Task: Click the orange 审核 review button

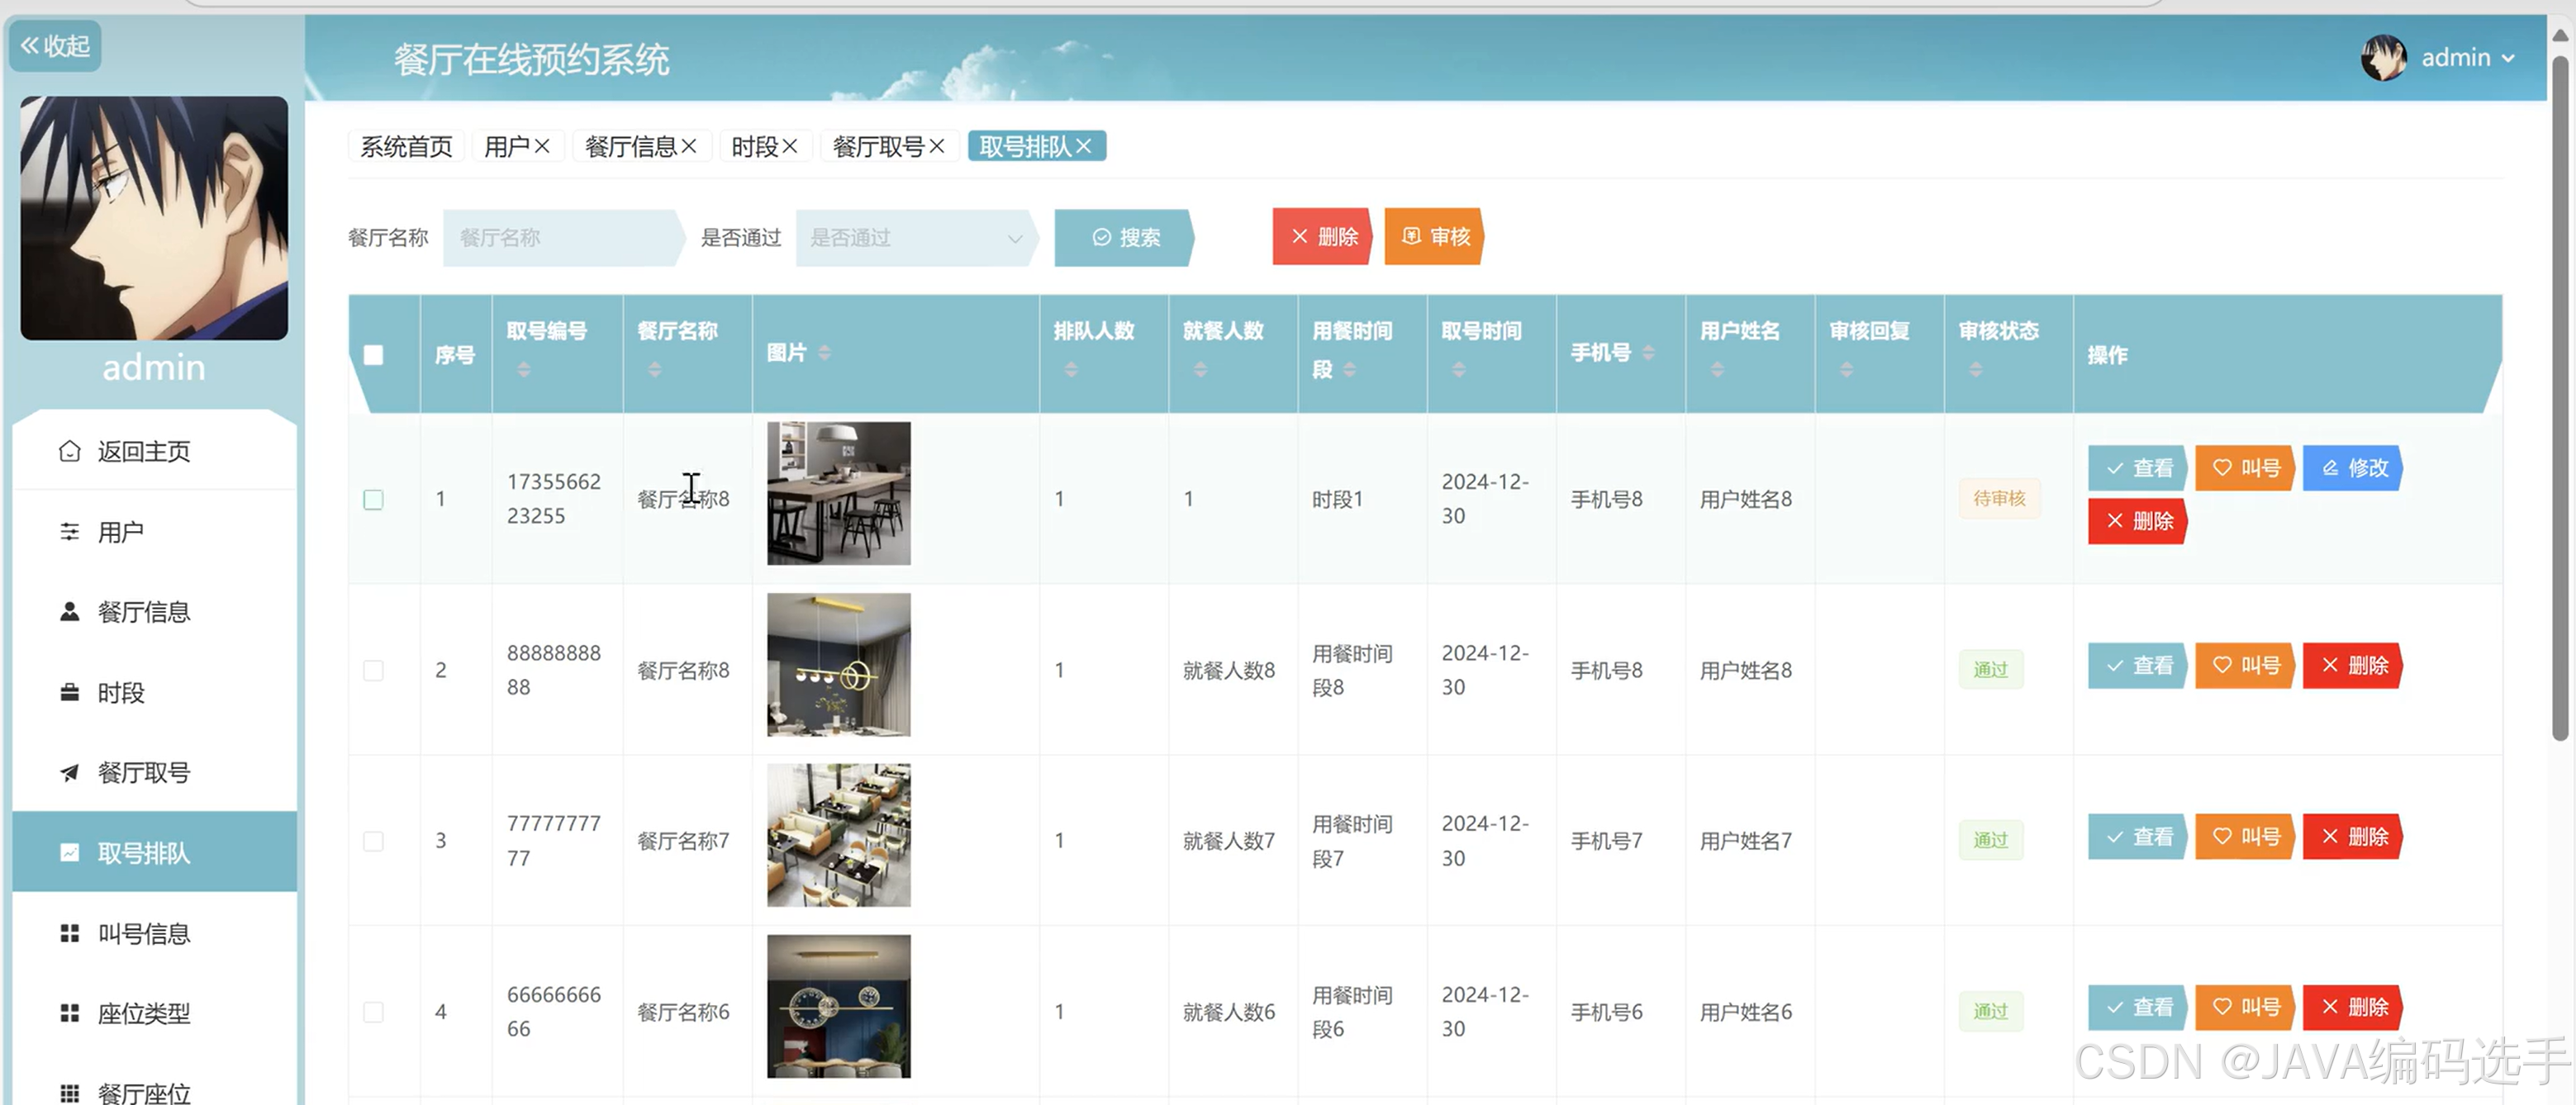Action: (x=1435, y=237)
